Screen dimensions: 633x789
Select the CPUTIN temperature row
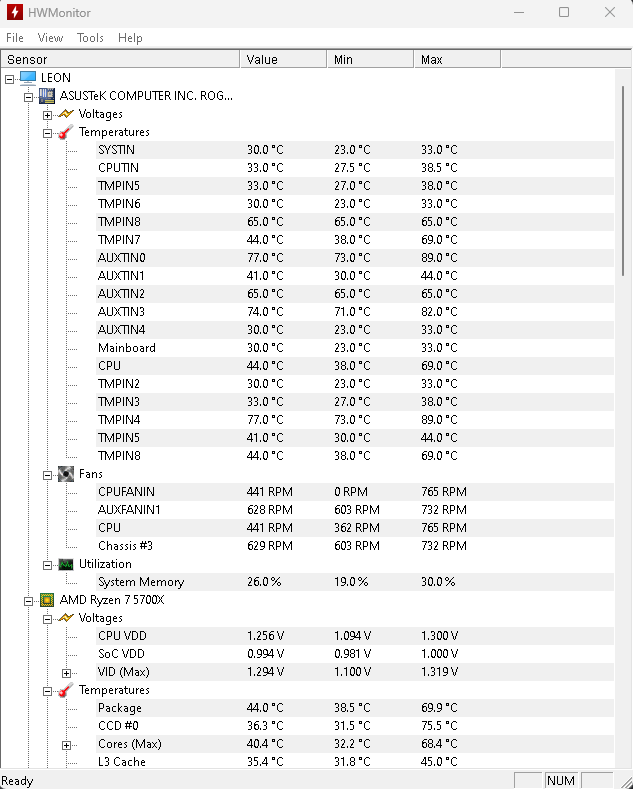point(355,168)
